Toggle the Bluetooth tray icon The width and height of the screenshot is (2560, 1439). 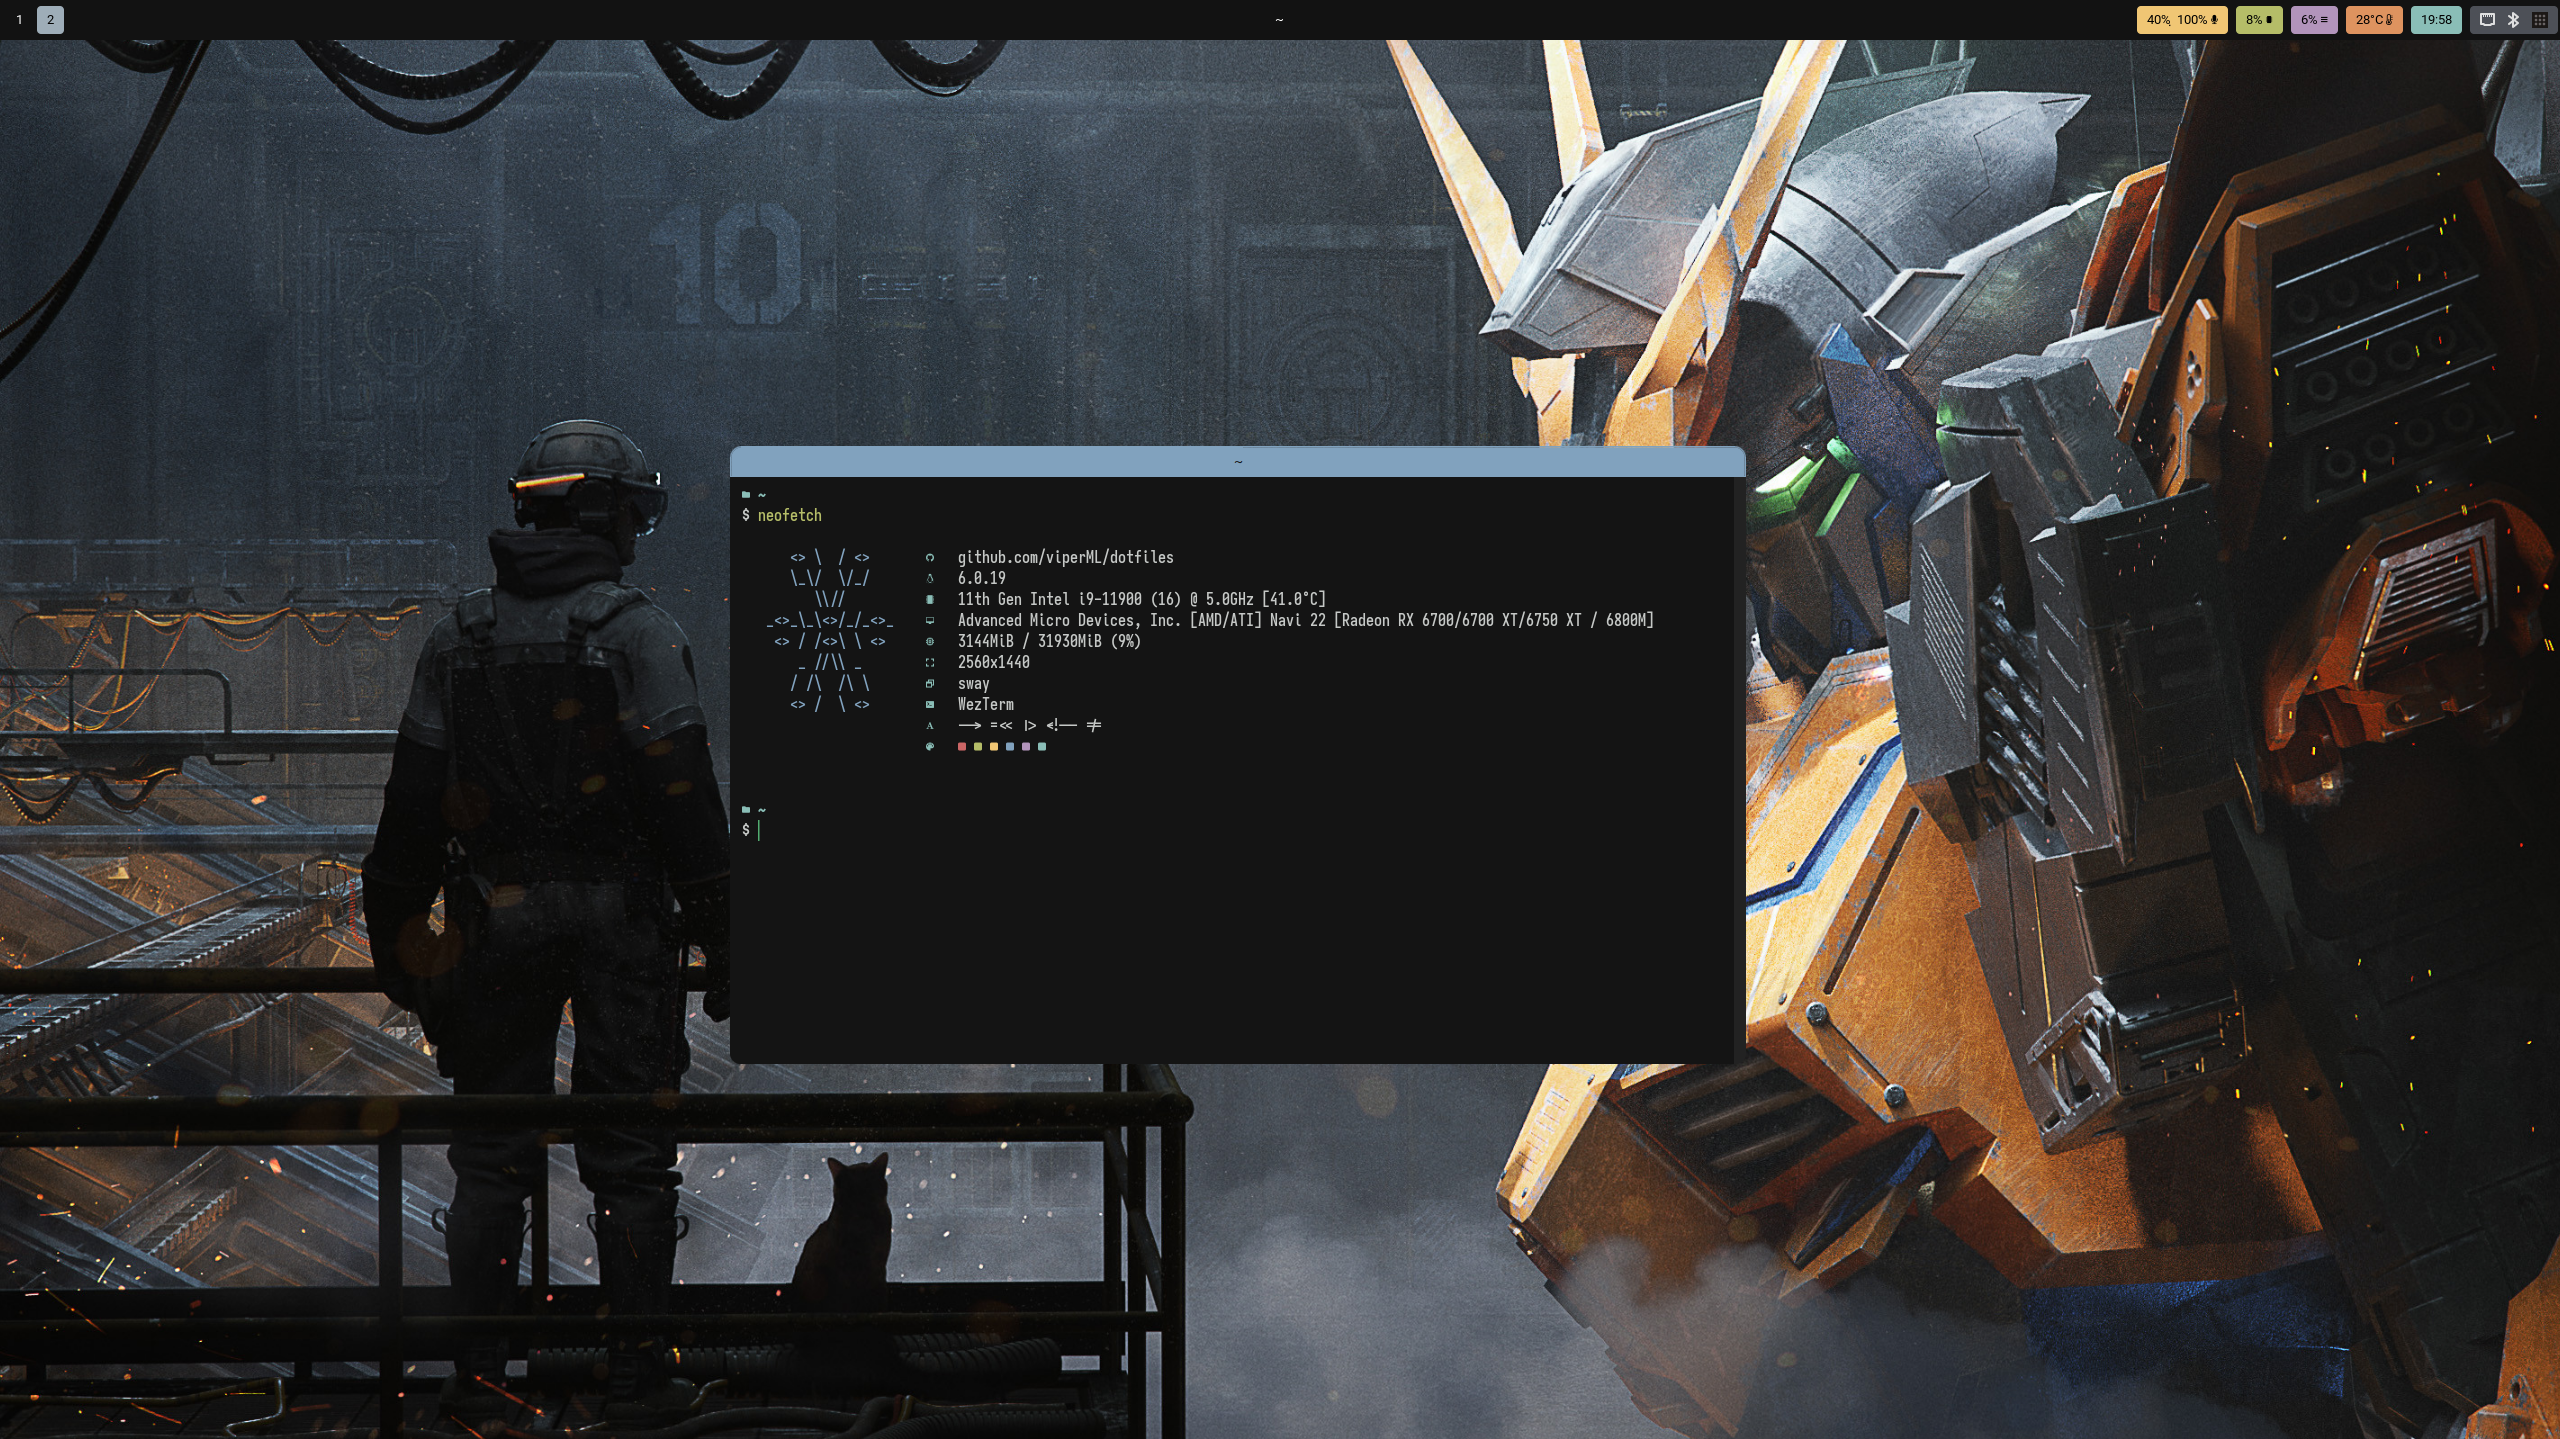click(x=2513, y=20)
